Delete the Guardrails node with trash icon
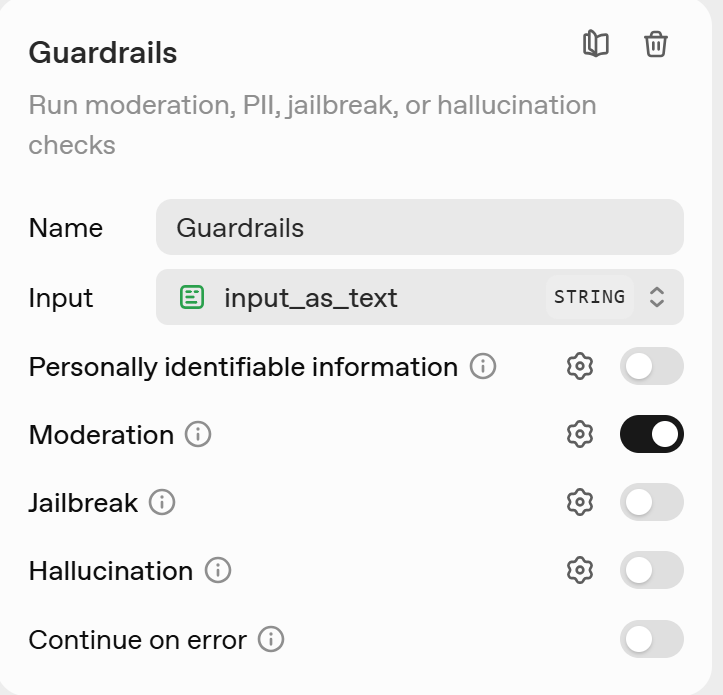This screenshot has height=695, width=723. coord(656,44)
